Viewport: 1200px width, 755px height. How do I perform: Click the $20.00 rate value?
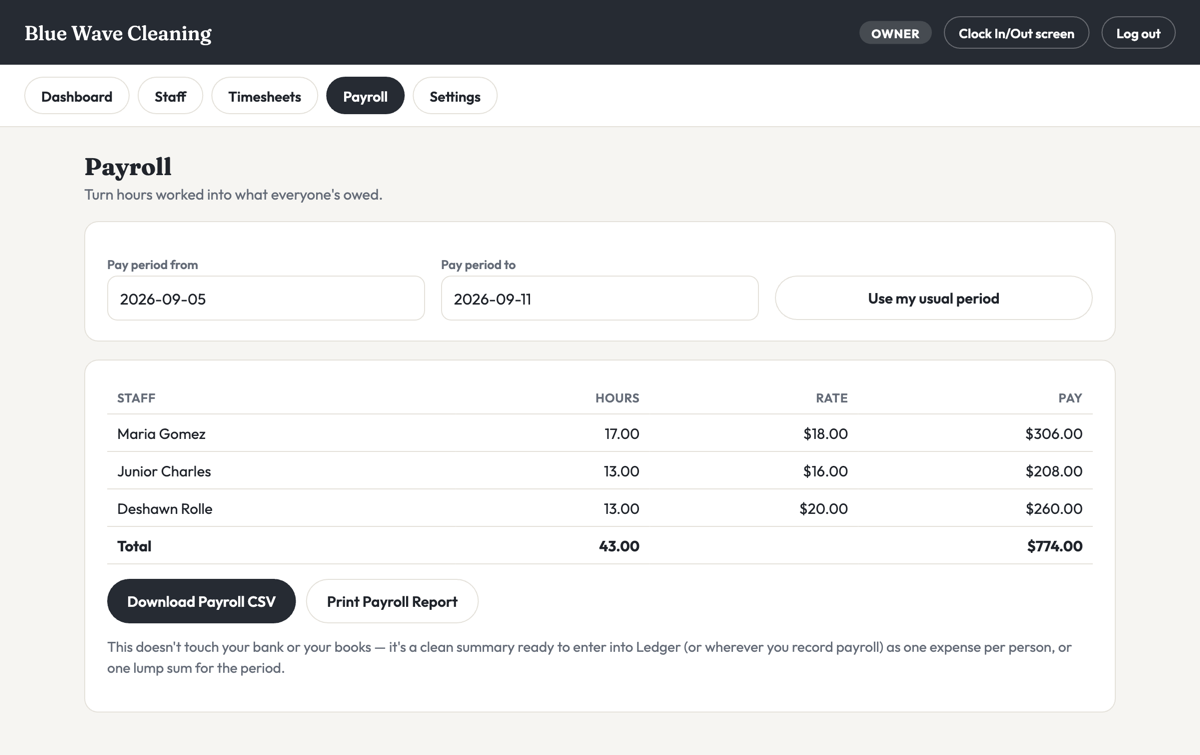[x=824, y=509]
